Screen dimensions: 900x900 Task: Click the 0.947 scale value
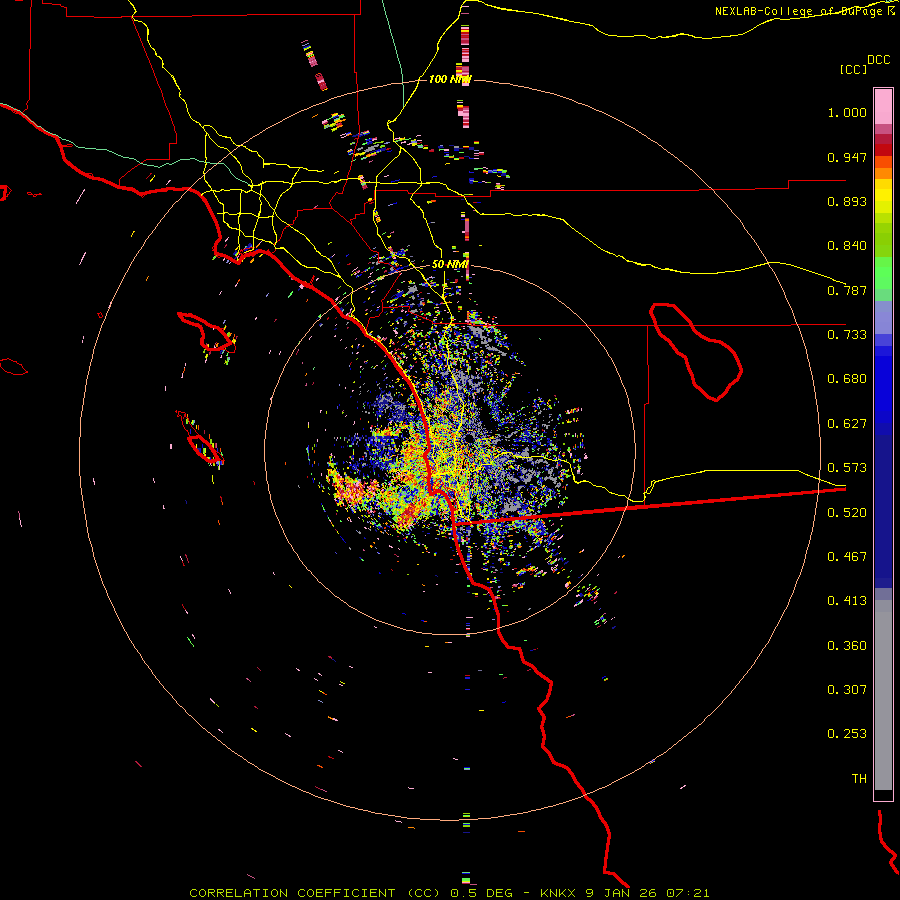847,157
